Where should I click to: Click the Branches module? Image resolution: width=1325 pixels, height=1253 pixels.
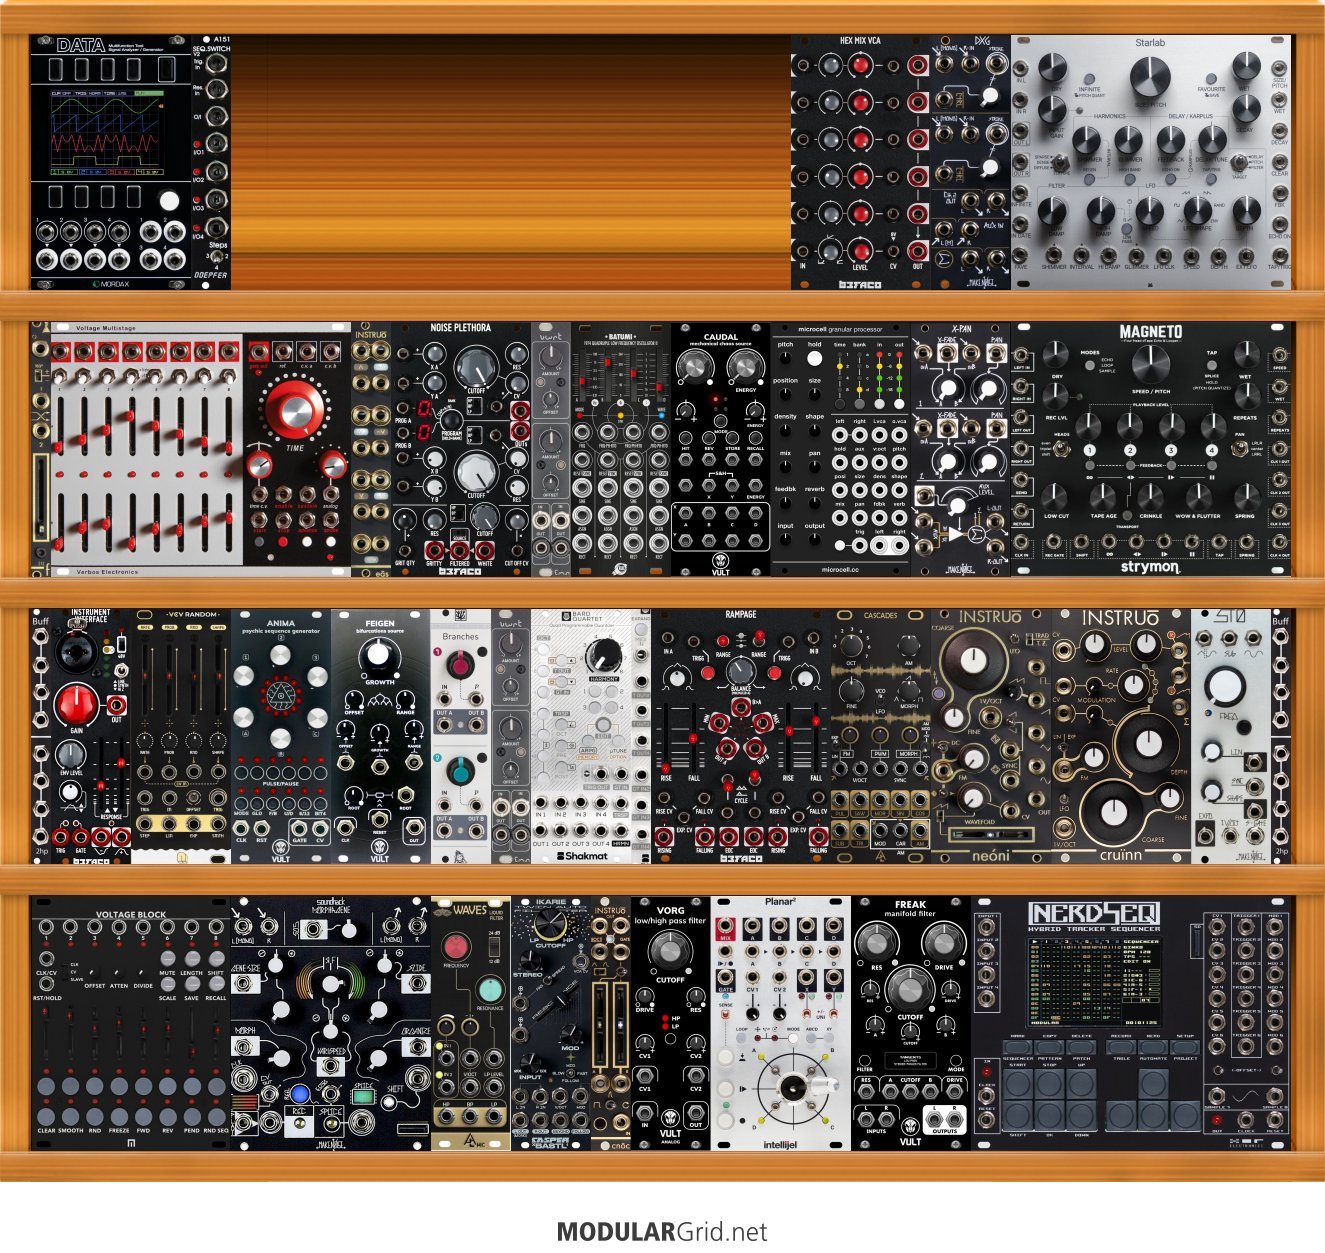461,736
